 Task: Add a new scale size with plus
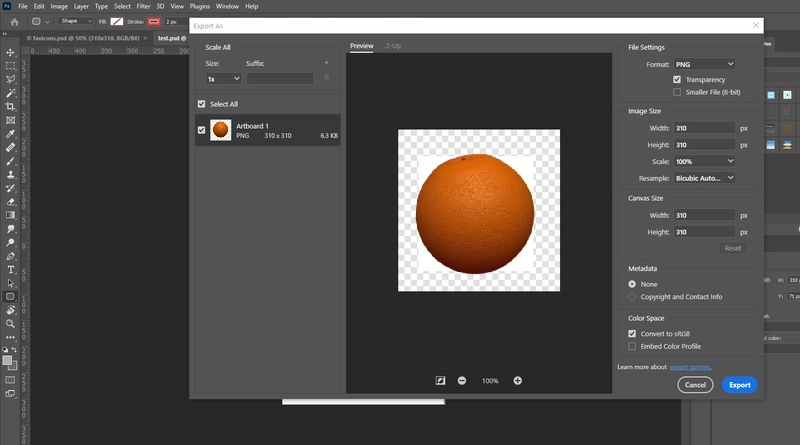coord(327,63)
